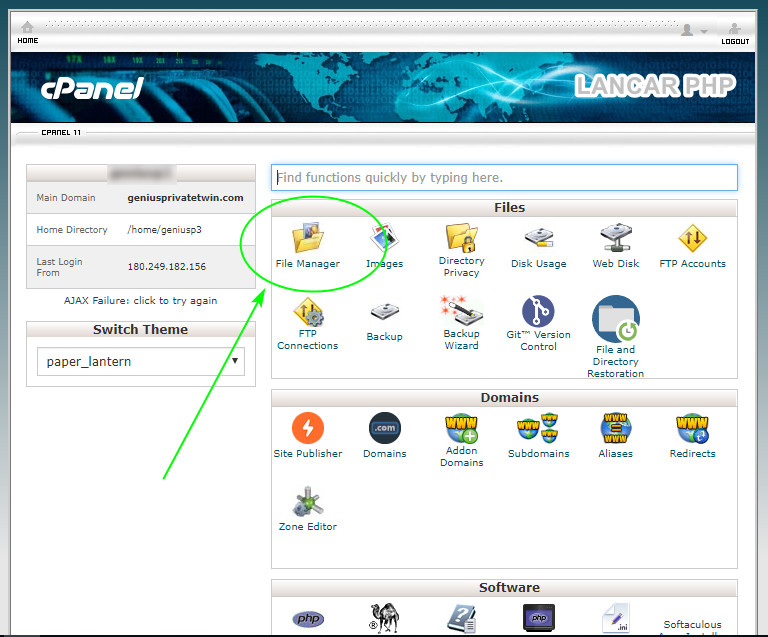The height and width of the screenshot is (637, 768).
Task: Open Disk Usage
Action: [538, 246]
